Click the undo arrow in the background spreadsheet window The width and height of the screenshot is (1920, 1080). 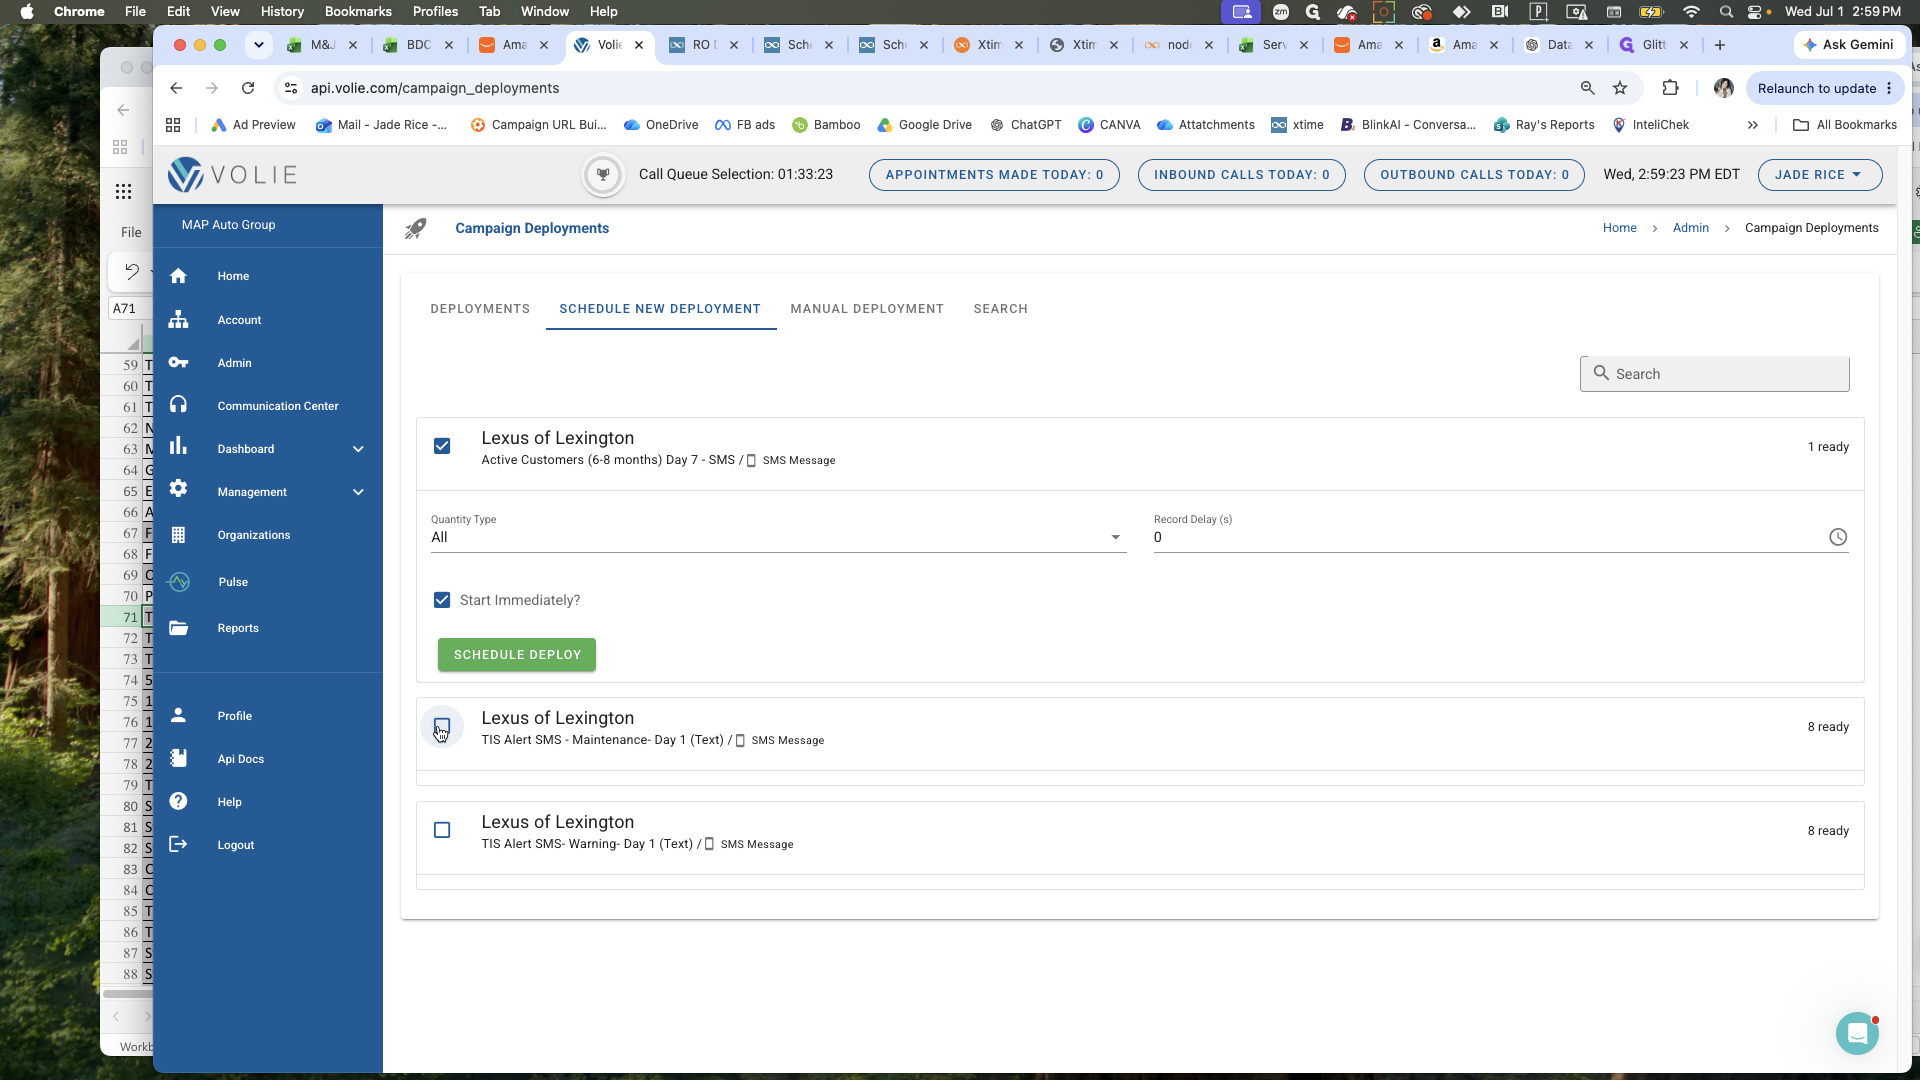[131, 271]
